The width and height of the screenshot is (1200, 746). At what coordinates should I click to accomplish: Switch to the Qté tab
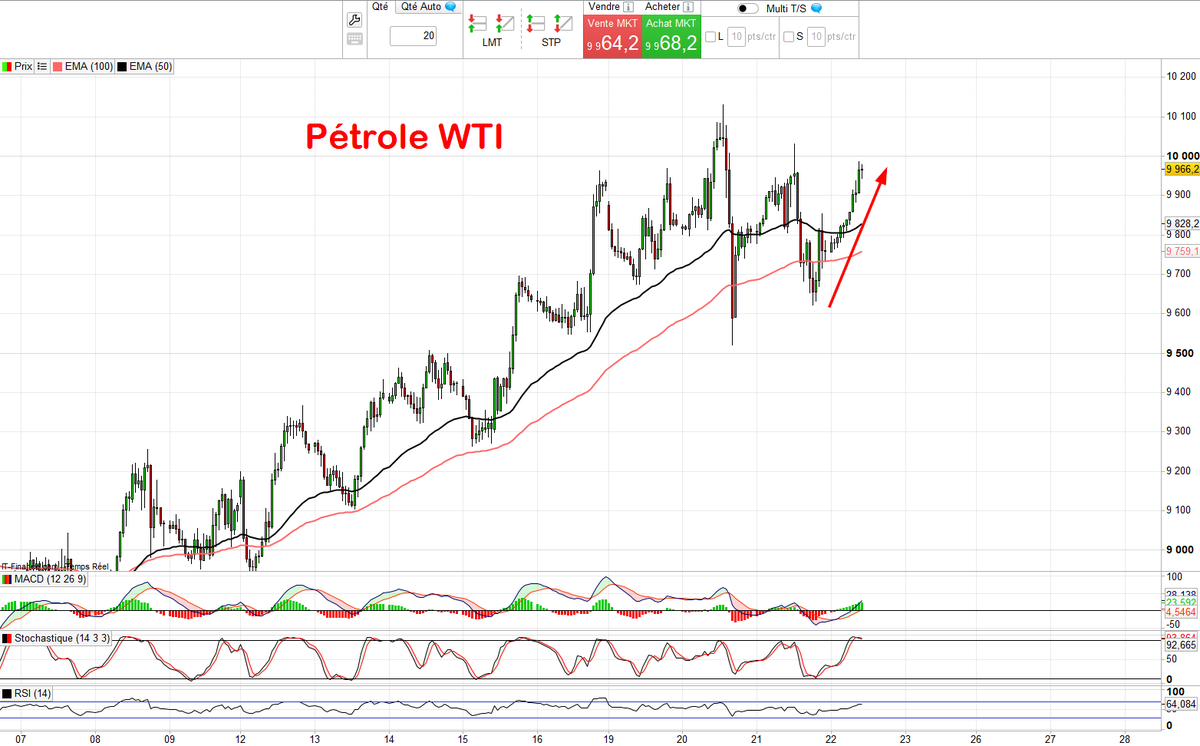(380, 6)
